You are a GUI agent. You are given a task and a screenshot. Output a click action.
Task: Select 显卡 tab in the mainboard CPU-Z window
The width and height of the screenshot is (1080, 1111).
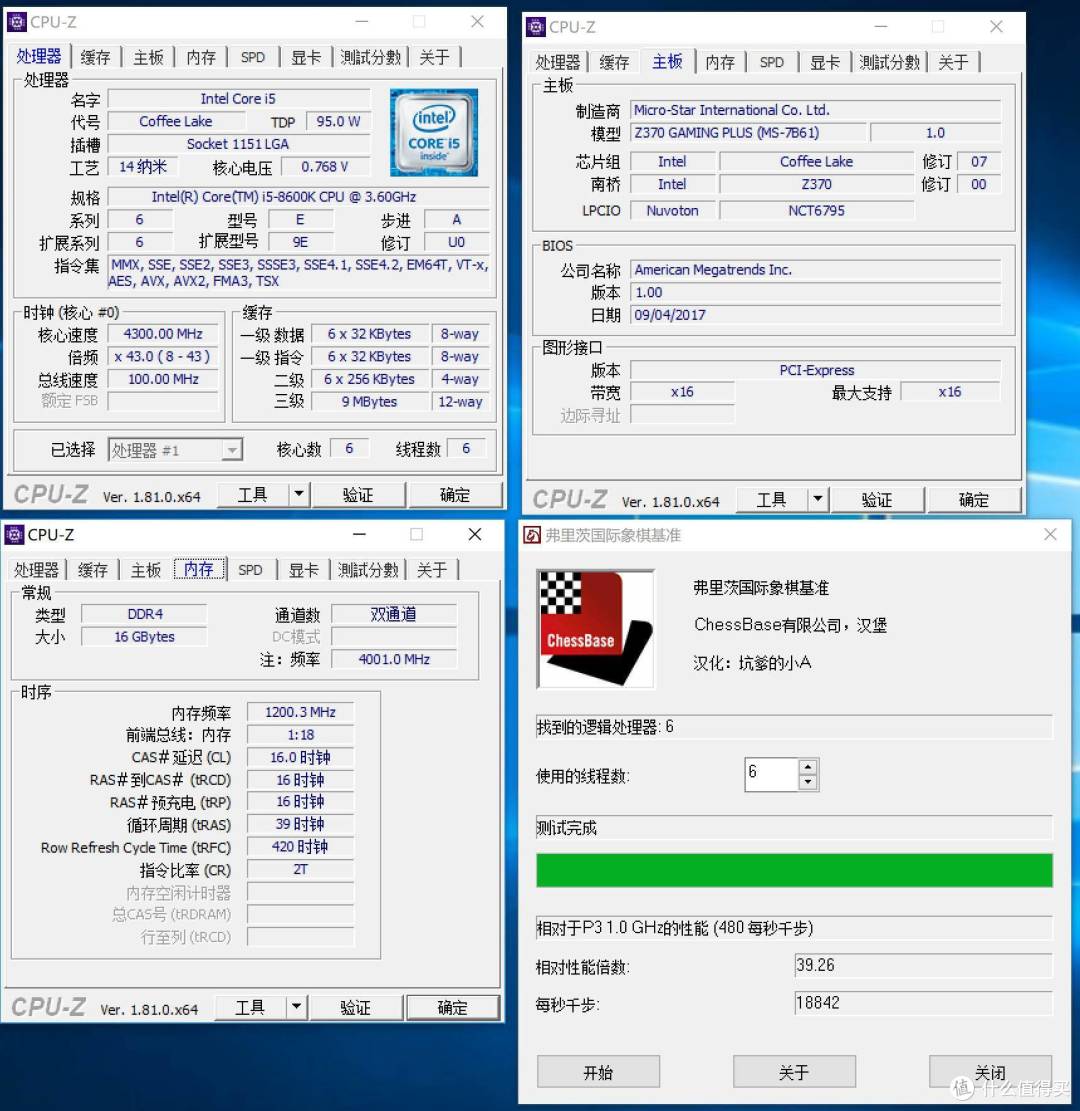825,62
